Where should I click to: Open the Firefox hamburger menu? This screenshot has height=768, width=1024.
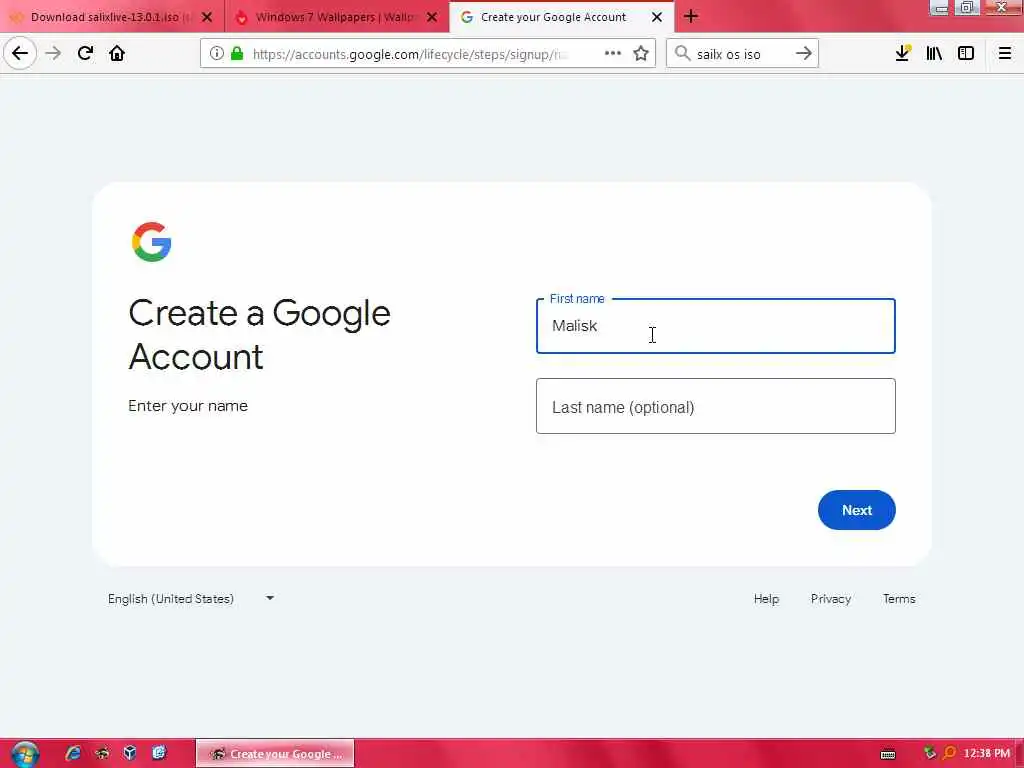coord(1005,54)
